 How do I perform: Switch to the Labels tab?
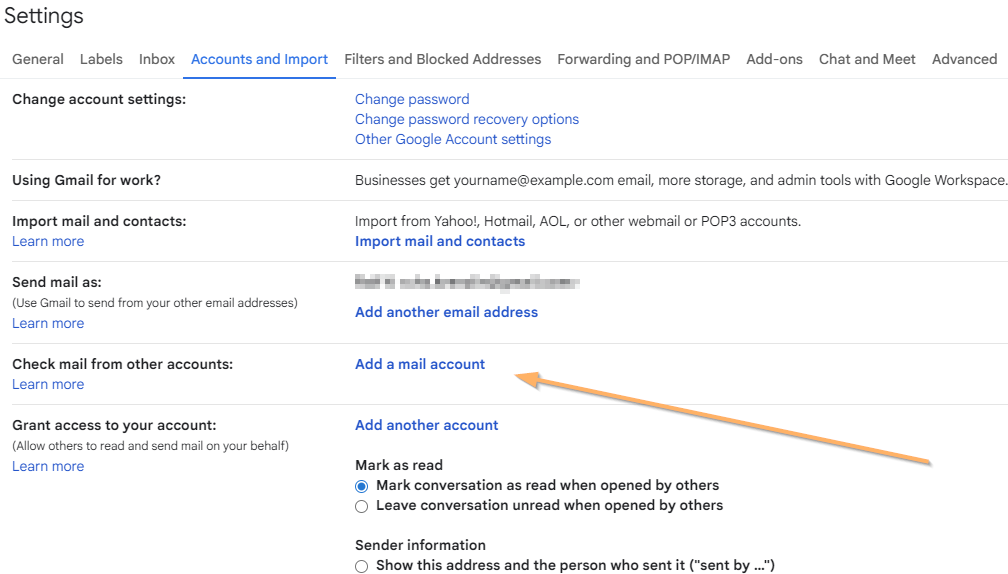point(101,59)
